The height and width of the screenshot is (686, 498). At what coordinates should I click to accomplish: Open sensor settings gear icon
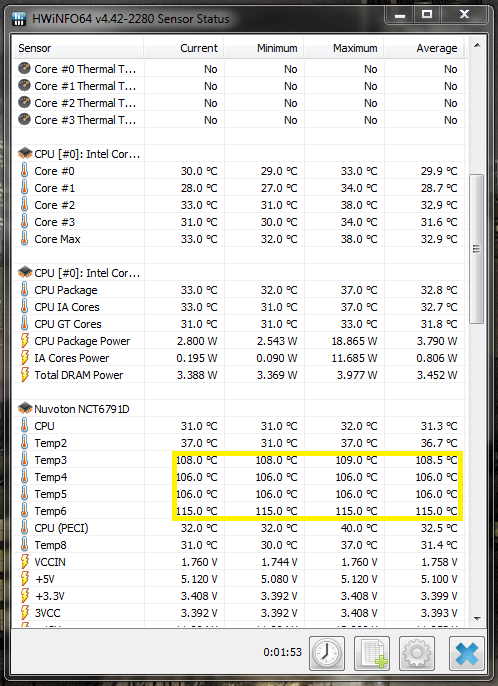417,653
